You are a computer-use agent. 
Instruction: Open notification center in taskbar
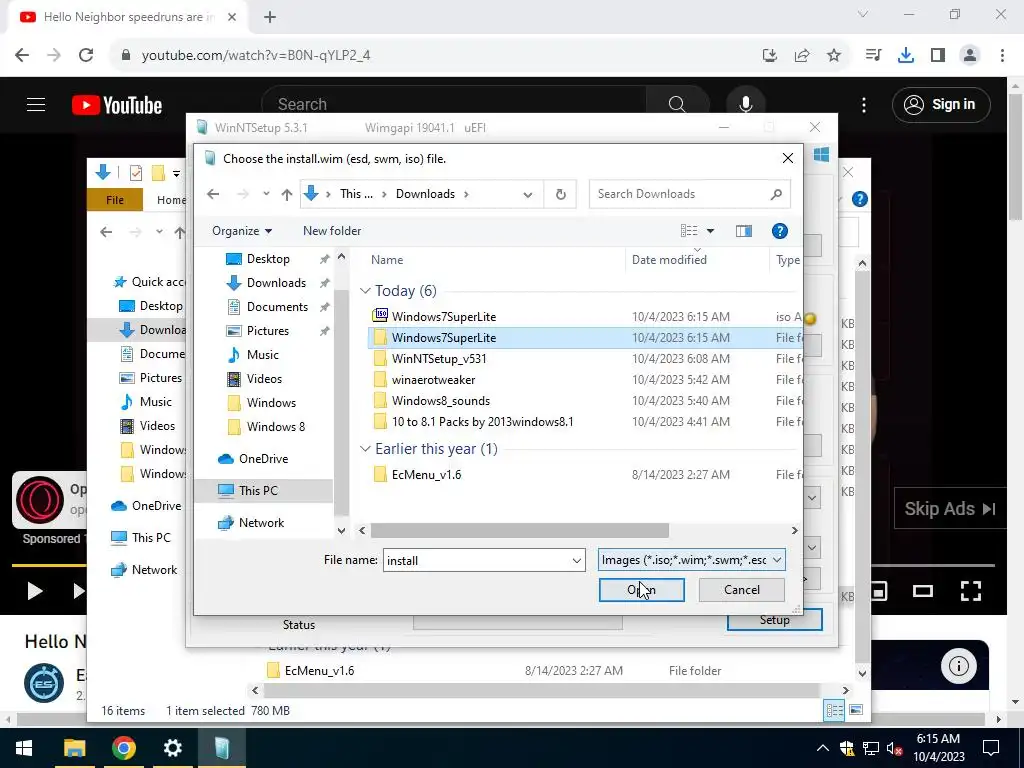[991, 748]
